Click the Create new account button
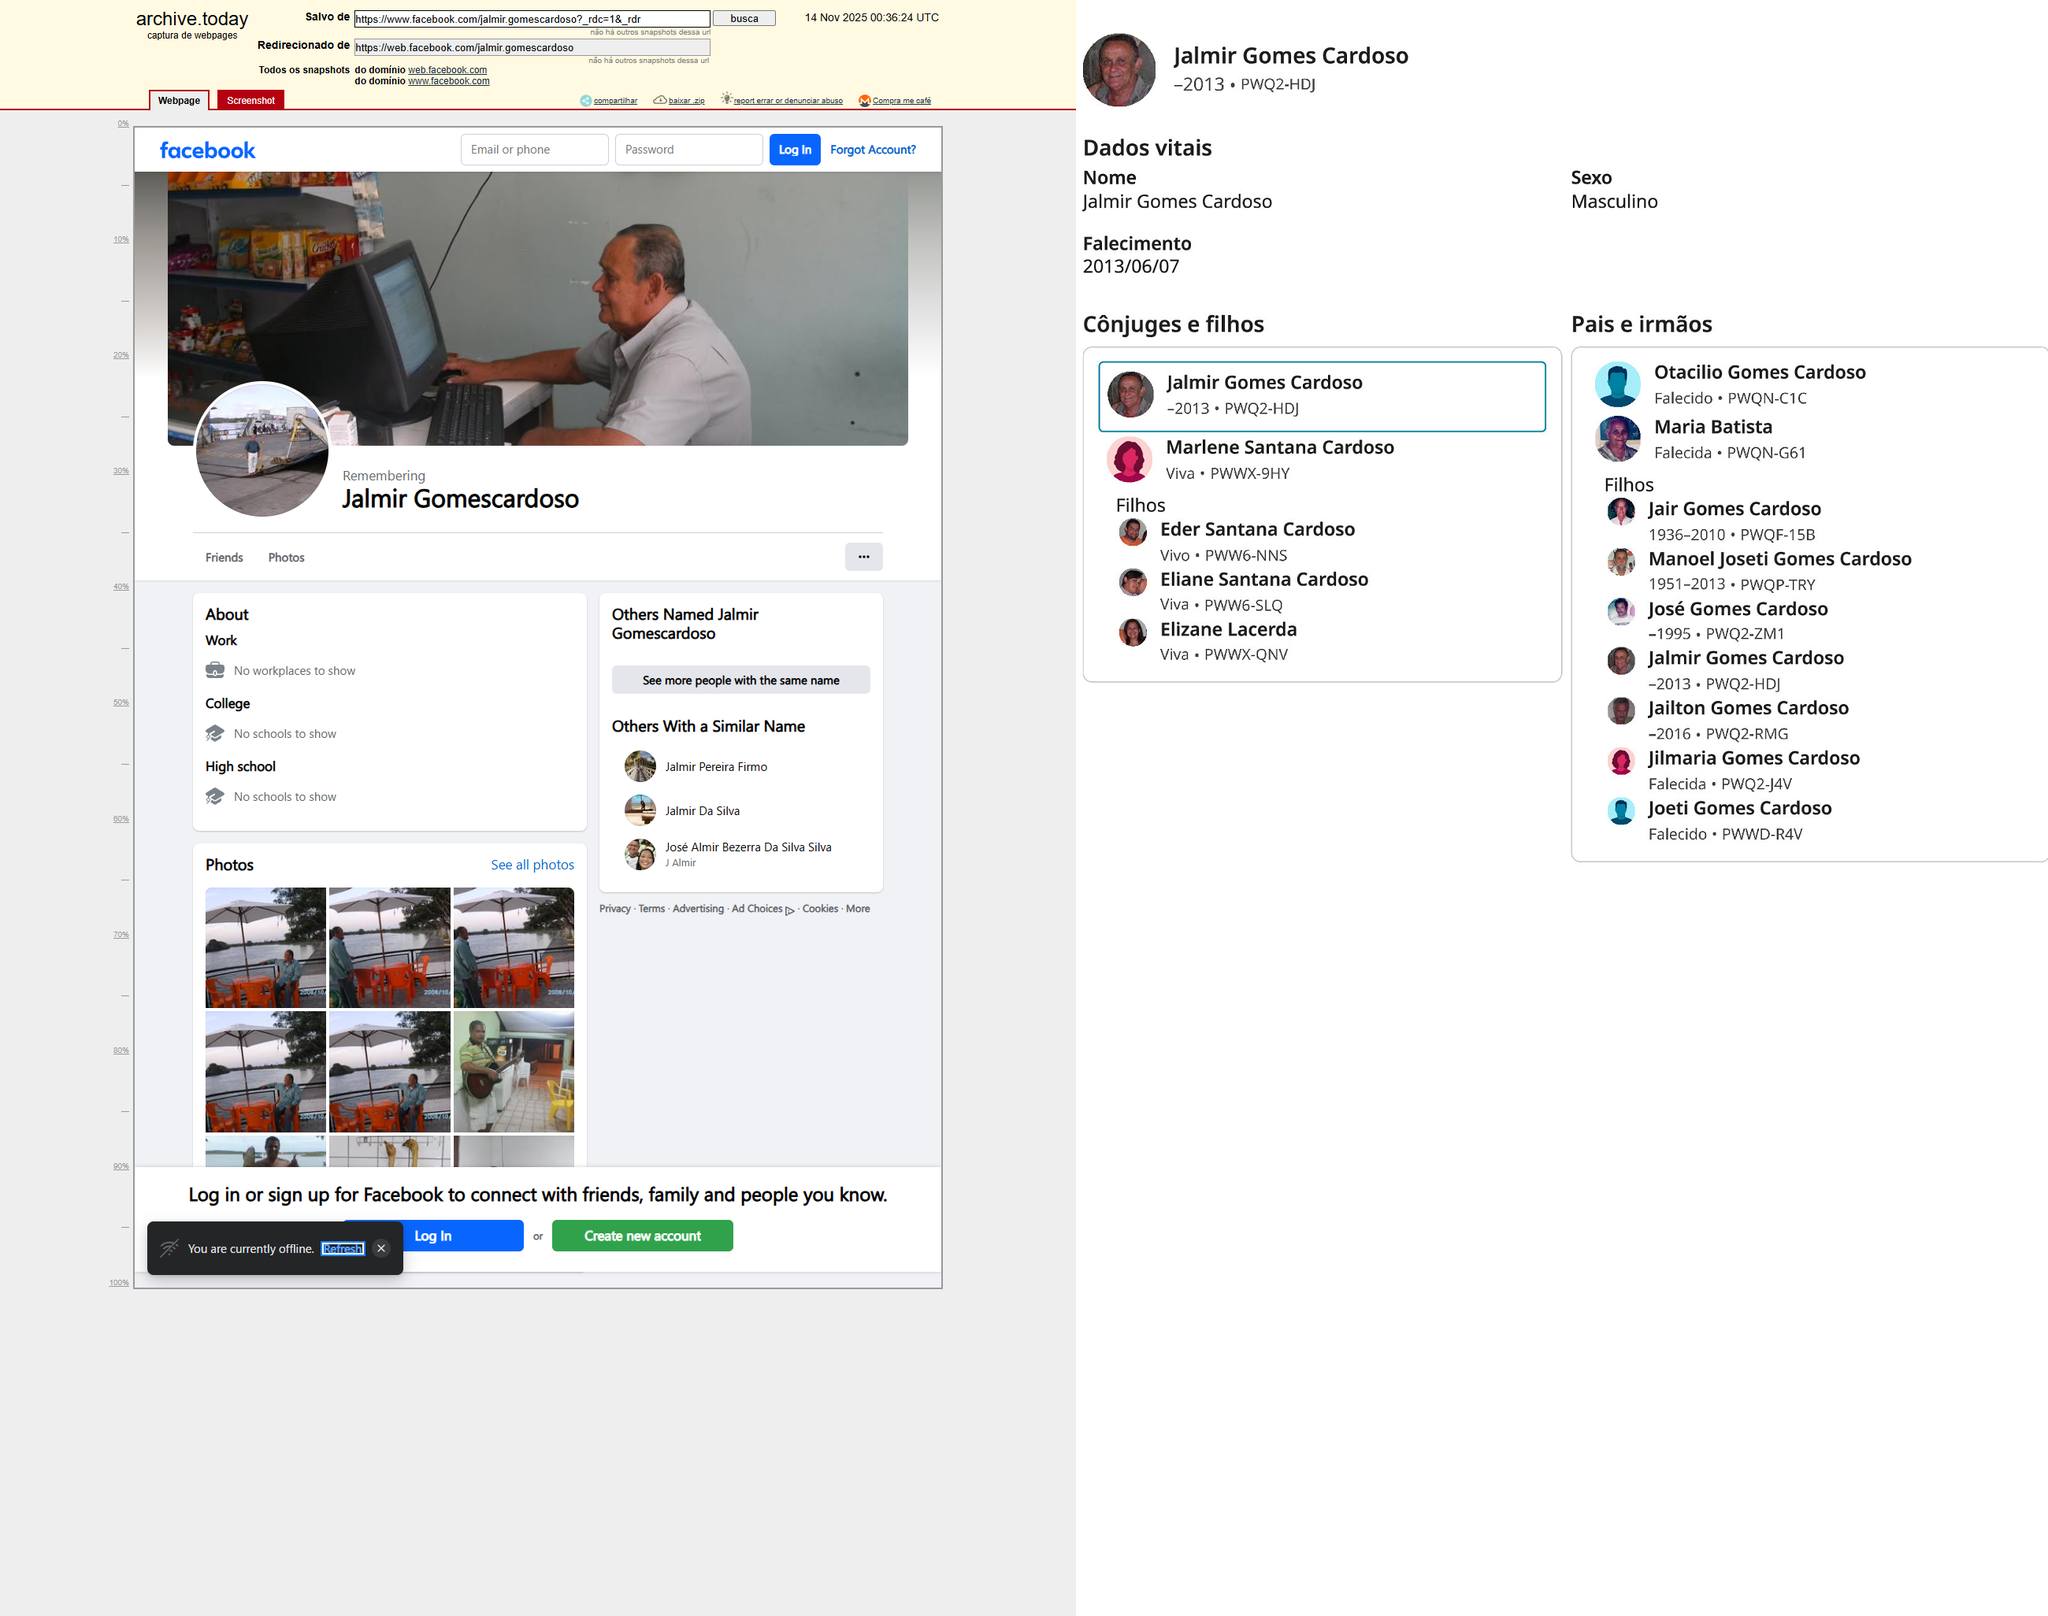This screenshot has height=1616, width=2048. 642,1236
